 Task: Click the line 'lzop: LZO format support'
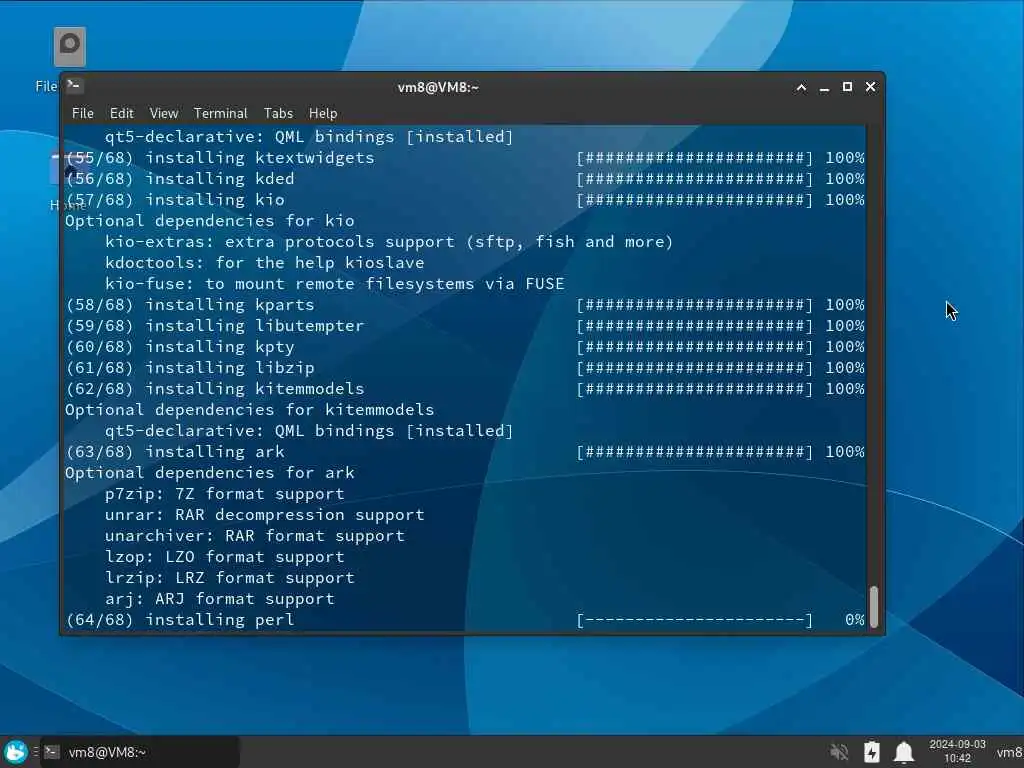click(x=225, y=557)
